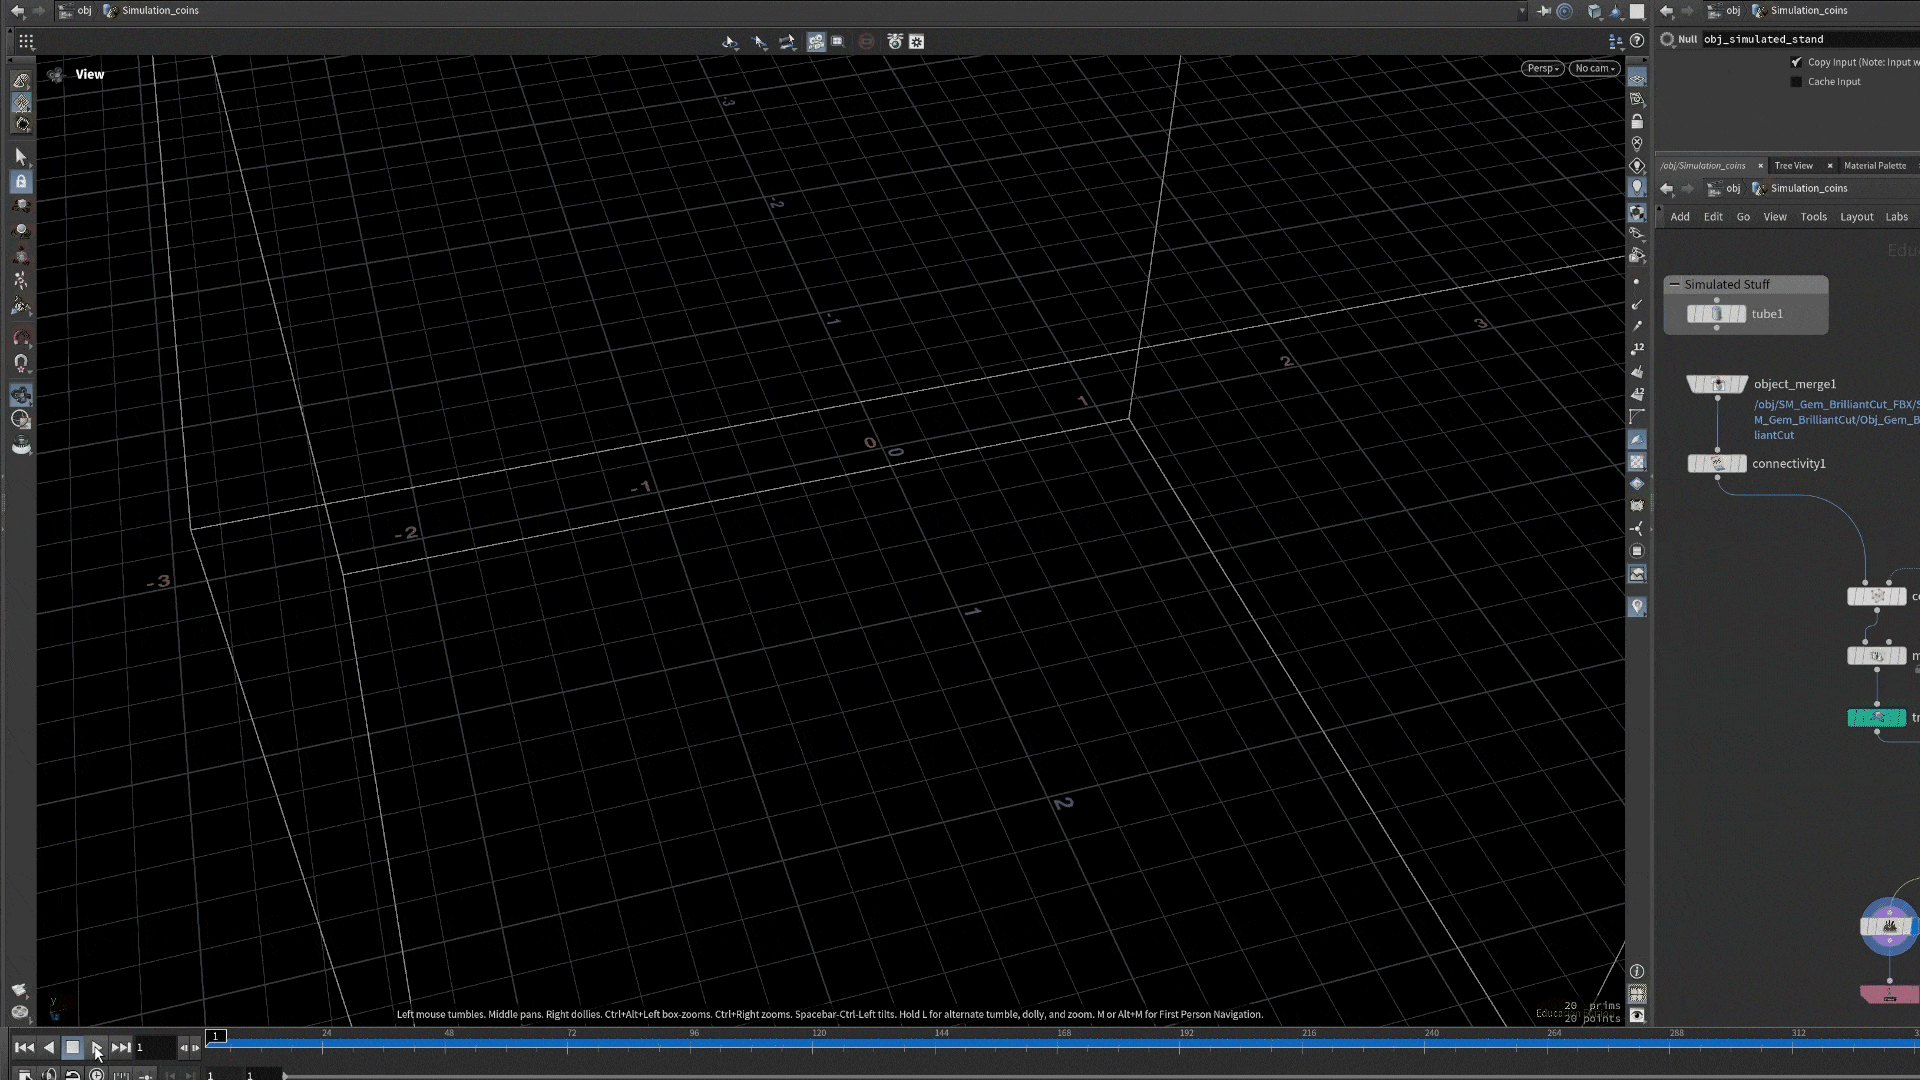Screen dimensions: 1920x1080
Task: Switch to the Tree View tab
Action: click(1793, 166)
